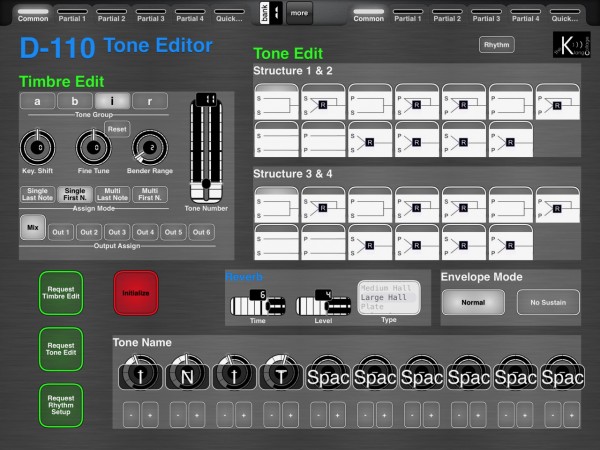Select tone group r
This screenshot has width=600, height=450.
click(x=150, y=101)
